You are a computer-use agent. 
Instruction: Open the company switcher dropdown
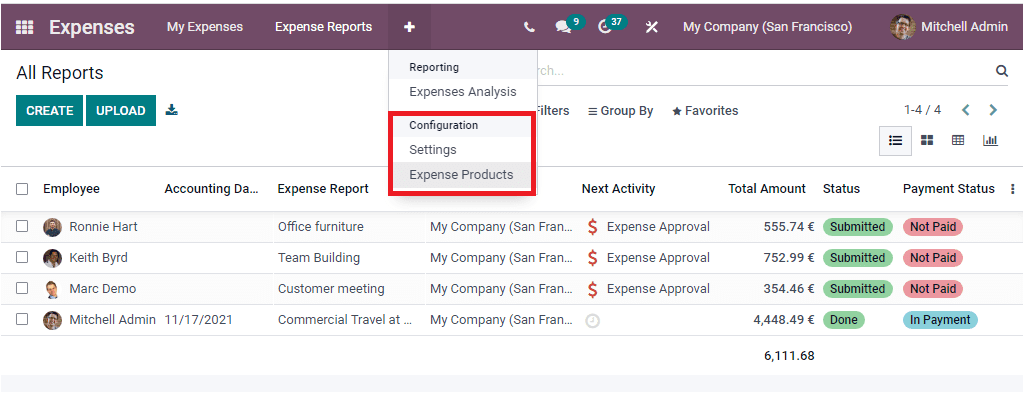tap(767, 27)
